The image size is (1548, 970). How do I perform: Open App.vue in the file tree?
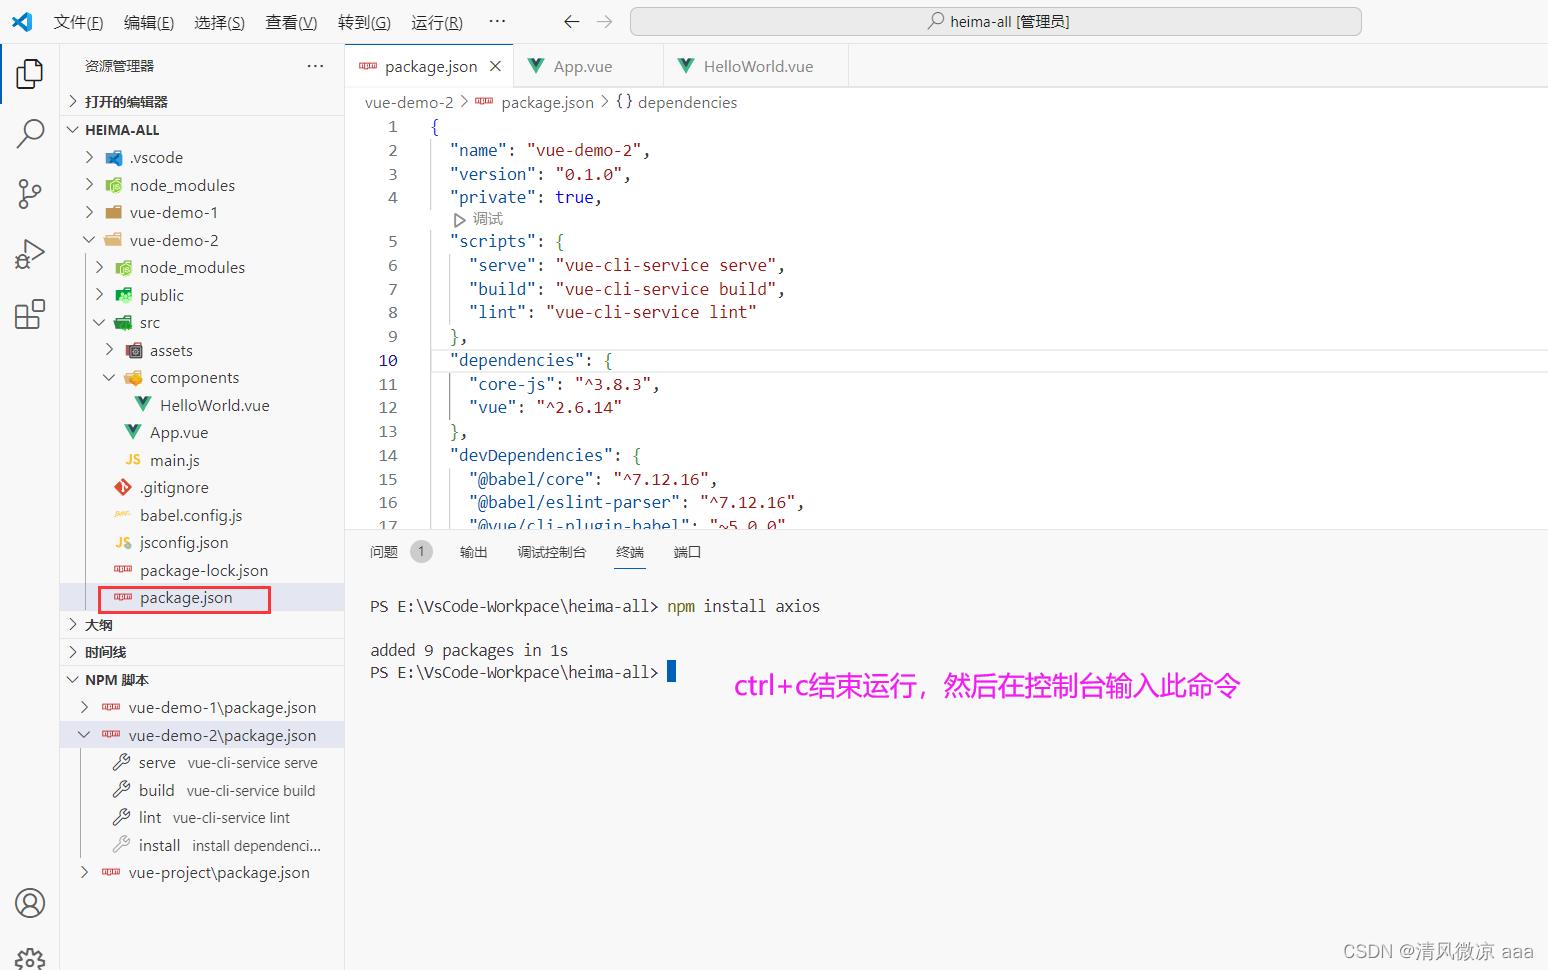coord(179,432)
